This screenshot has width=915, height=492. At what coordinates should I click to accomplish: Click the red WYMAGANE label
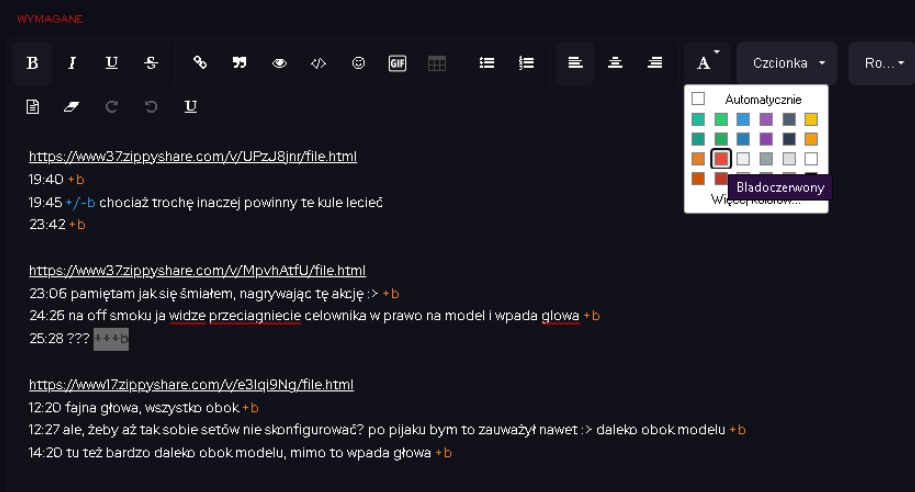[x=50, y=19]
